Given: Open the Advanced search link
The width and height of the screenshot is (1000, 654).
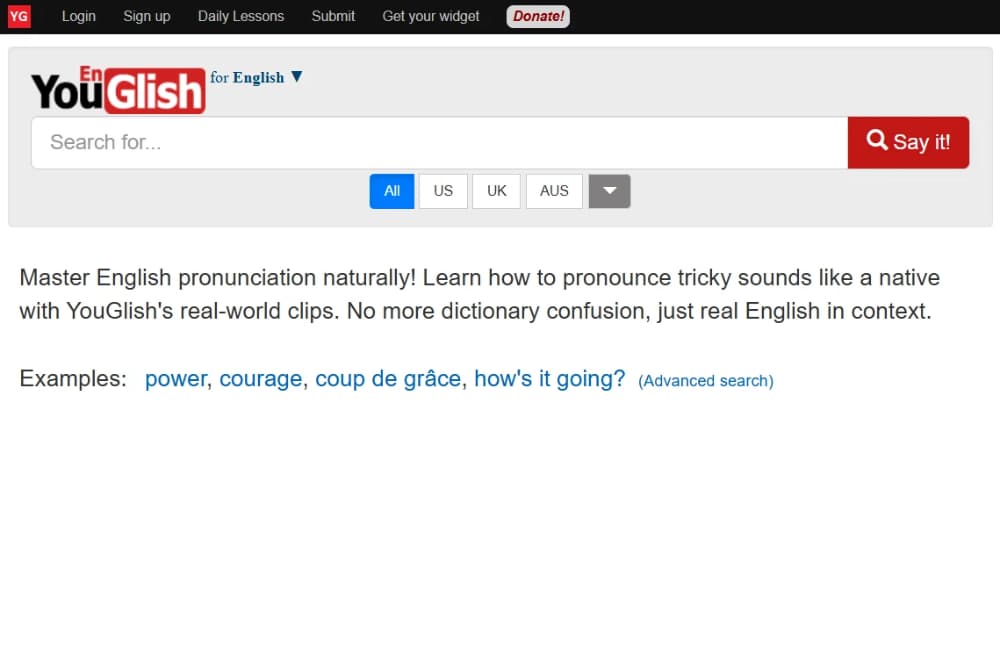Looking at the screenshot, I should (705, 381).
